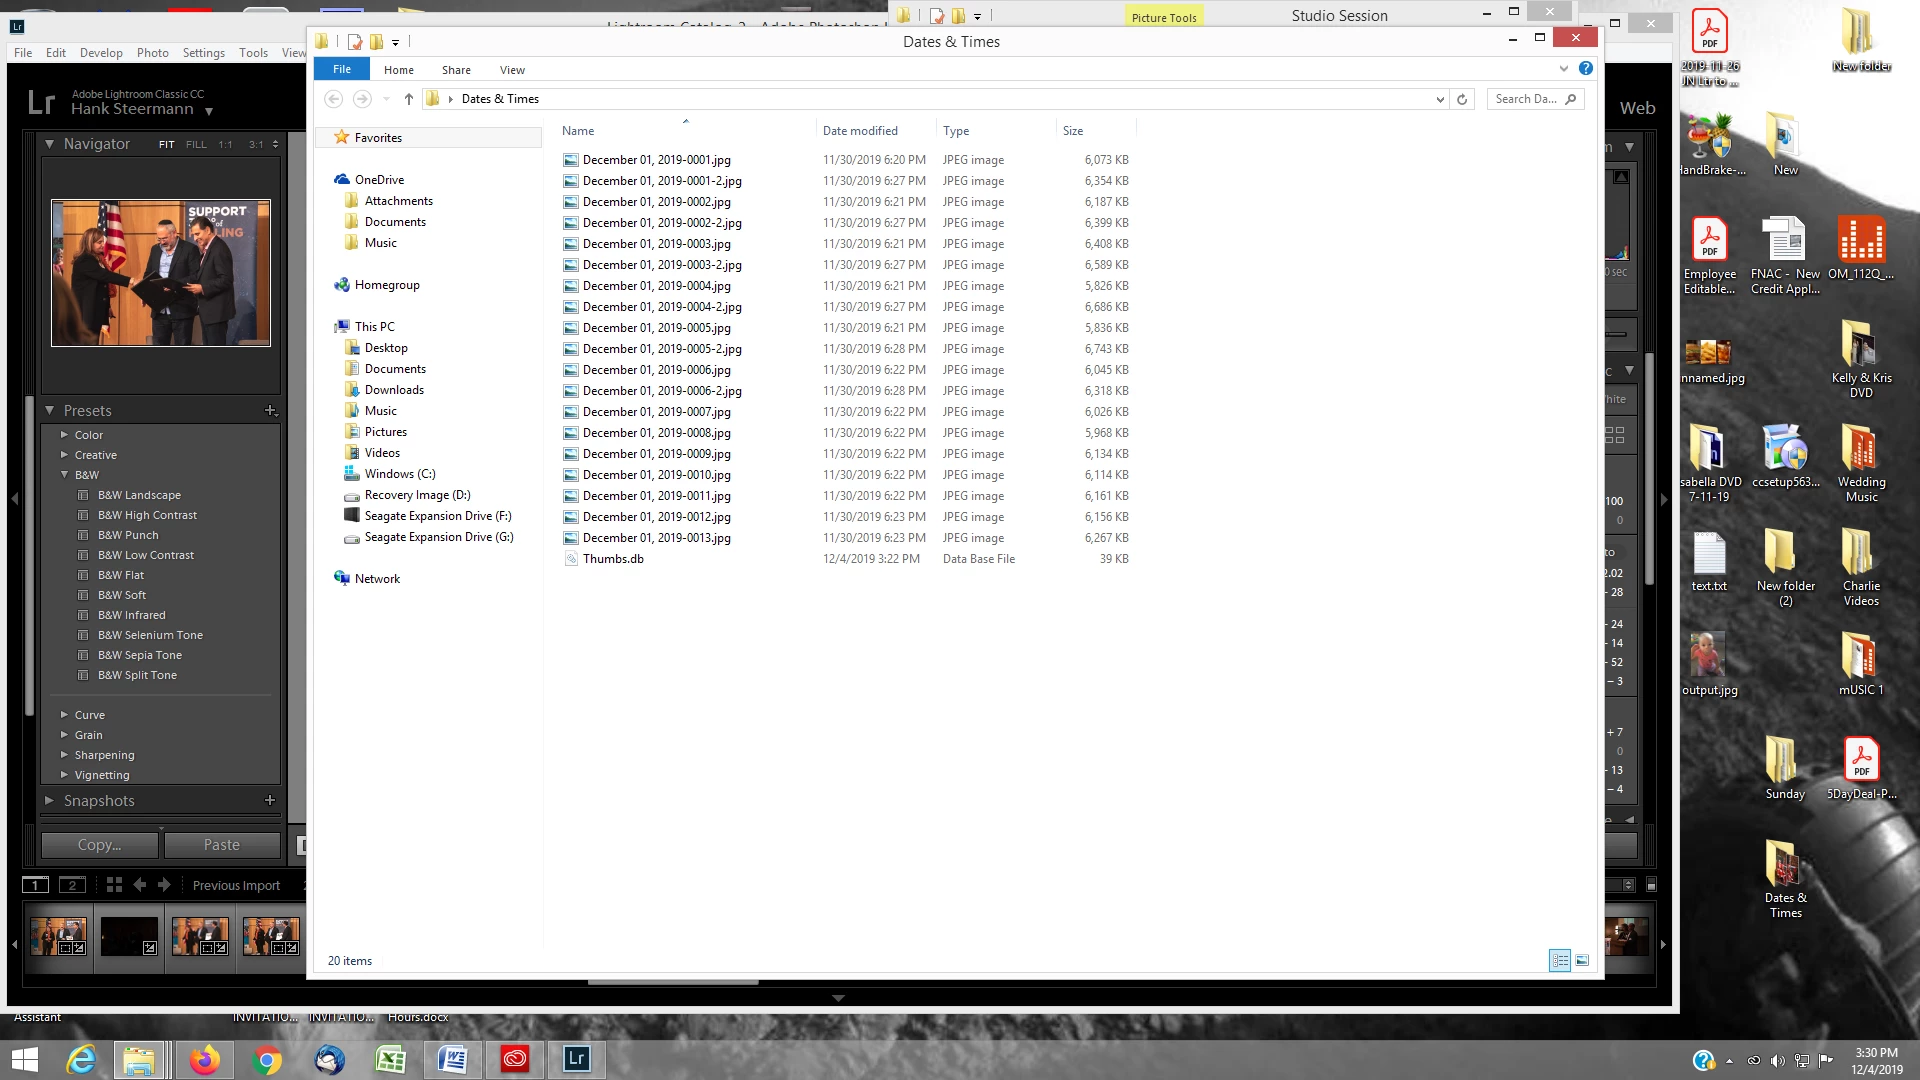Refresh the Dates & Times folder
The height and width of the screenshot is (1080, 1920).
pos(1462,99)
